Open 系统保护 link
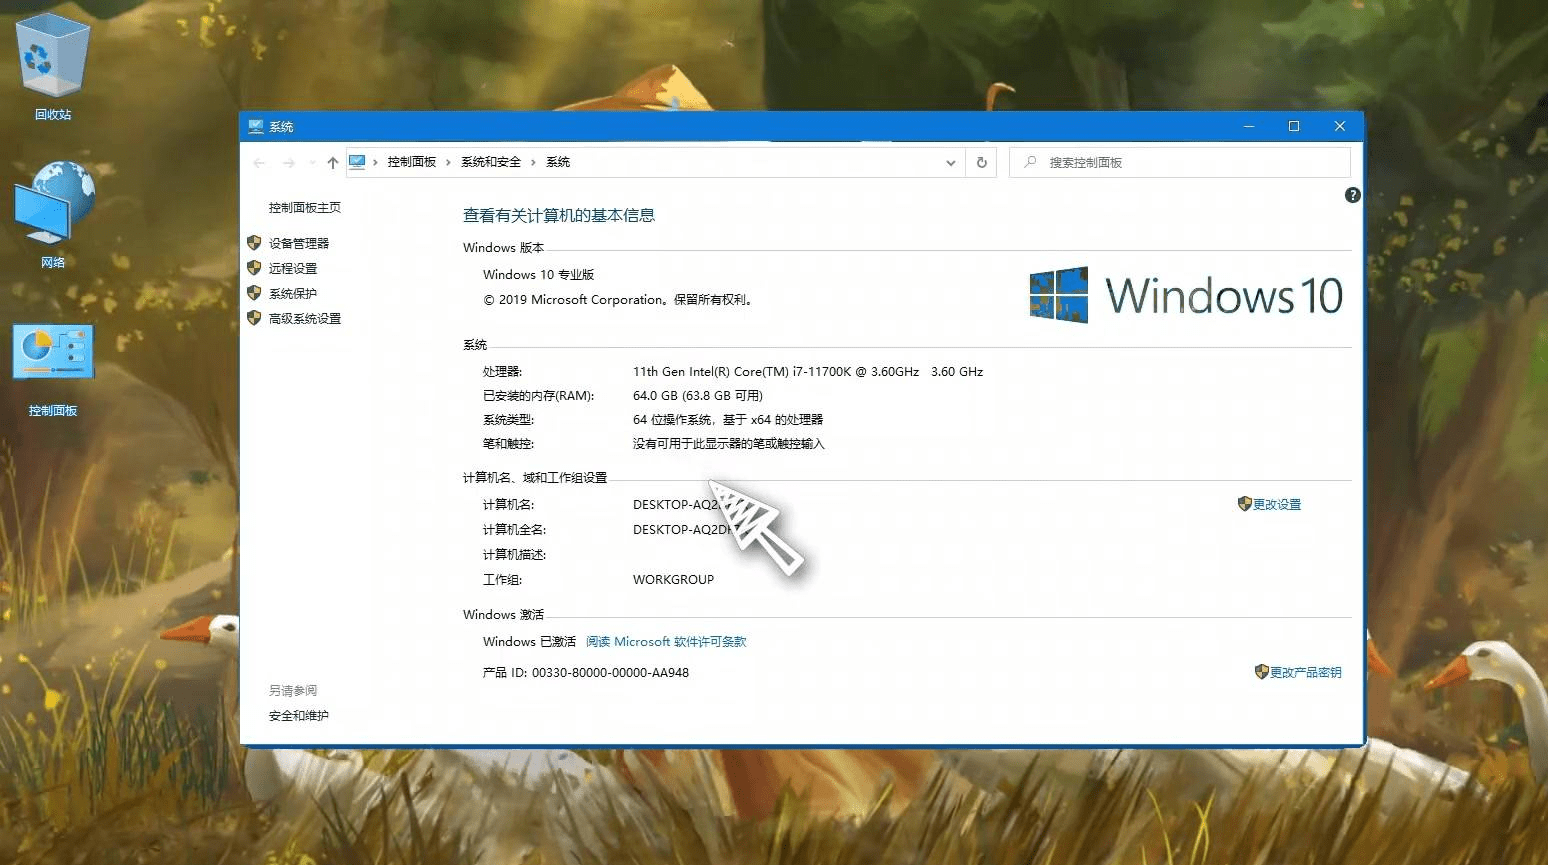This screenshot has width=1548, height=865. tap(293, 293)
